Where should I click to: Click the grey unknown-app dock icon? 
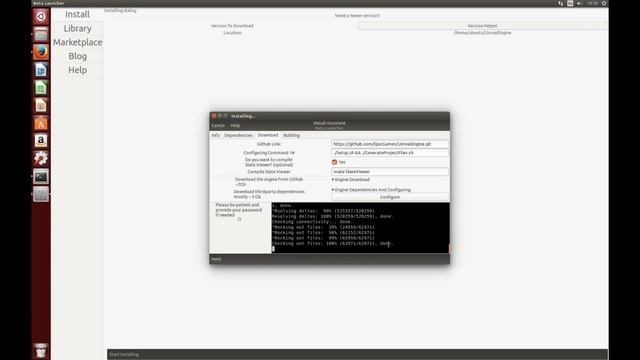click(41, 194)
